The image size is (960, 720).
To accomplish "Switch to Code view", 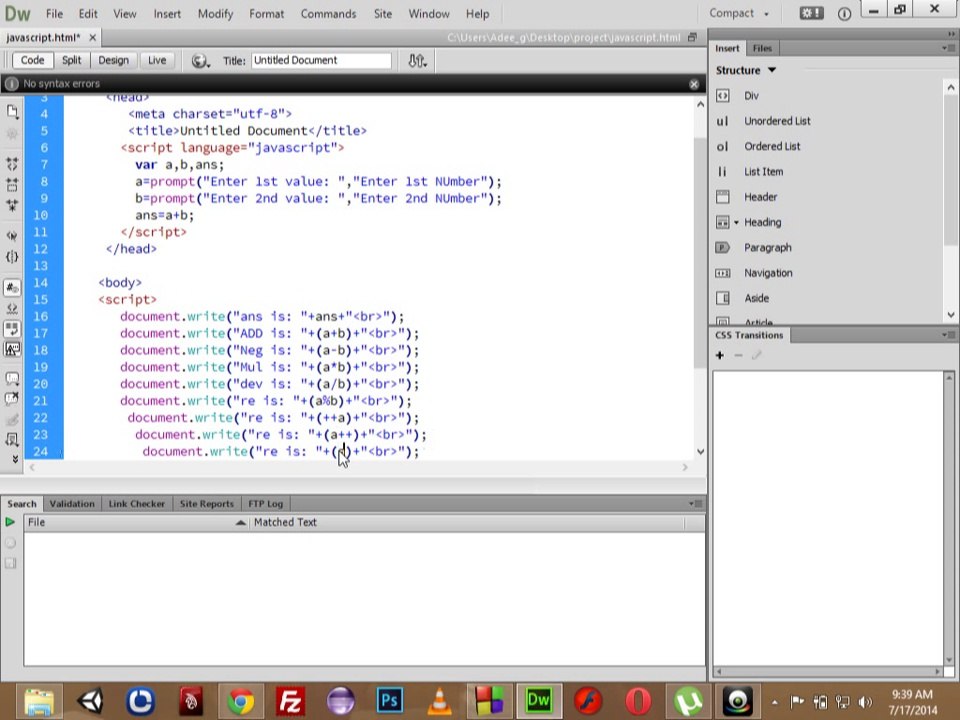I will (x=32, y=60).
